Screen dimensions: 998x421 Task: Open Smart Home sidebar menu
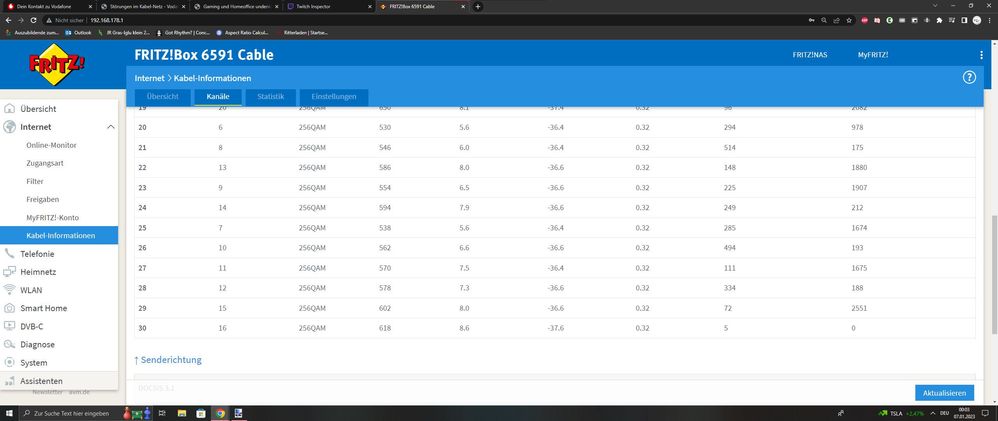pos(59,308)
